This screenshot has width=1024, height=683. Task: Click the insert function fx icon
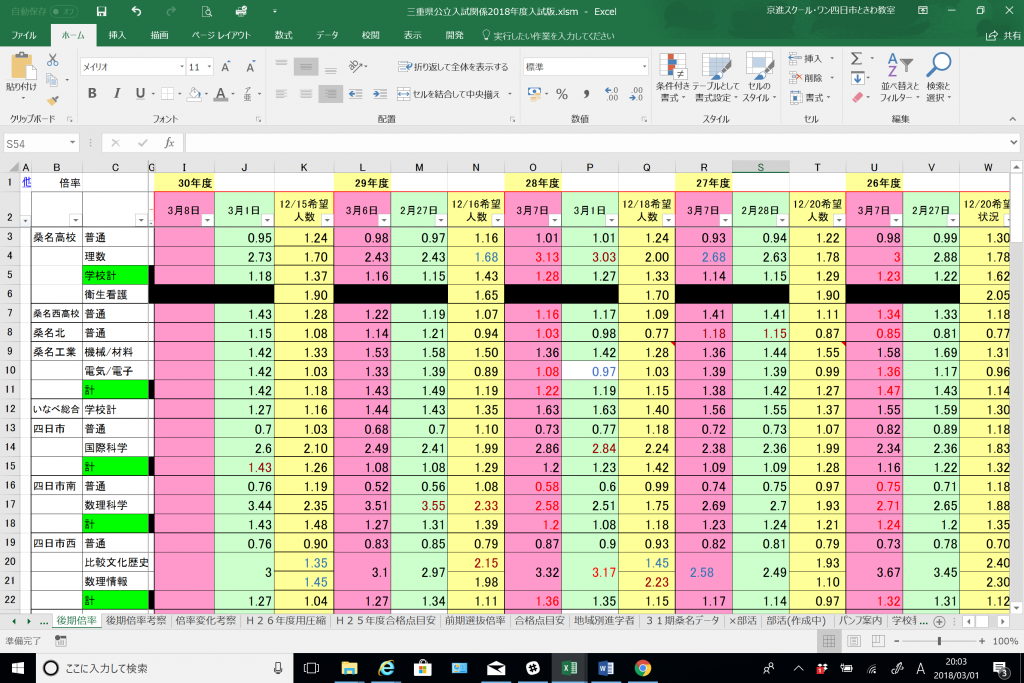[x=169, y=143]
